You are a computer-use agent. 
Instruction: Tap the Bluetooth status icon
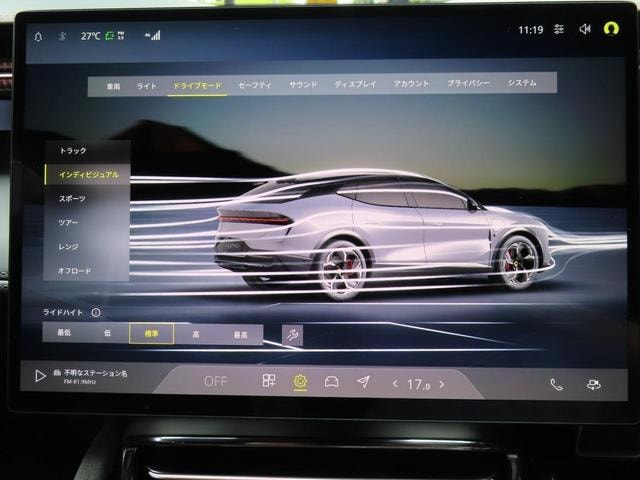pyautogui.click(x=62, y=36)
